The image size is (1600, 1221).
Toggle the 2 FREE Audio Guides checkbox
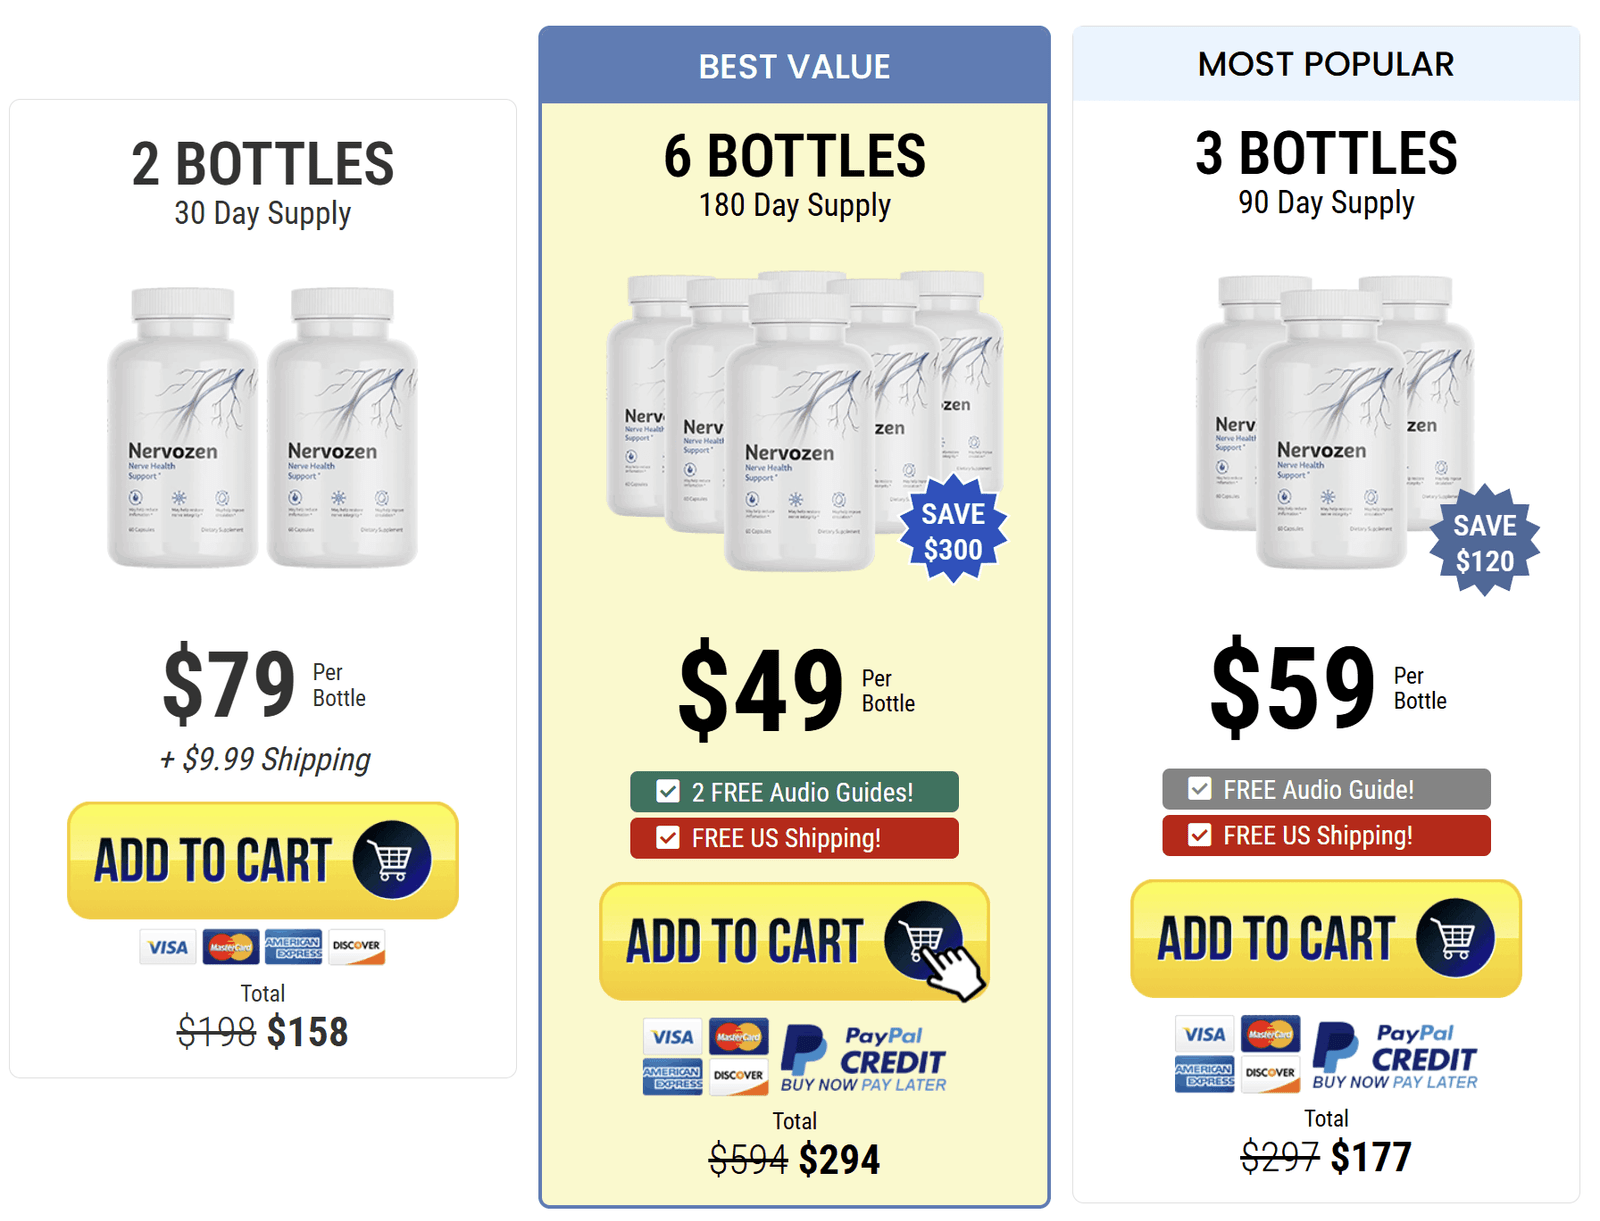pyautogui.click(x=668, y=792)
